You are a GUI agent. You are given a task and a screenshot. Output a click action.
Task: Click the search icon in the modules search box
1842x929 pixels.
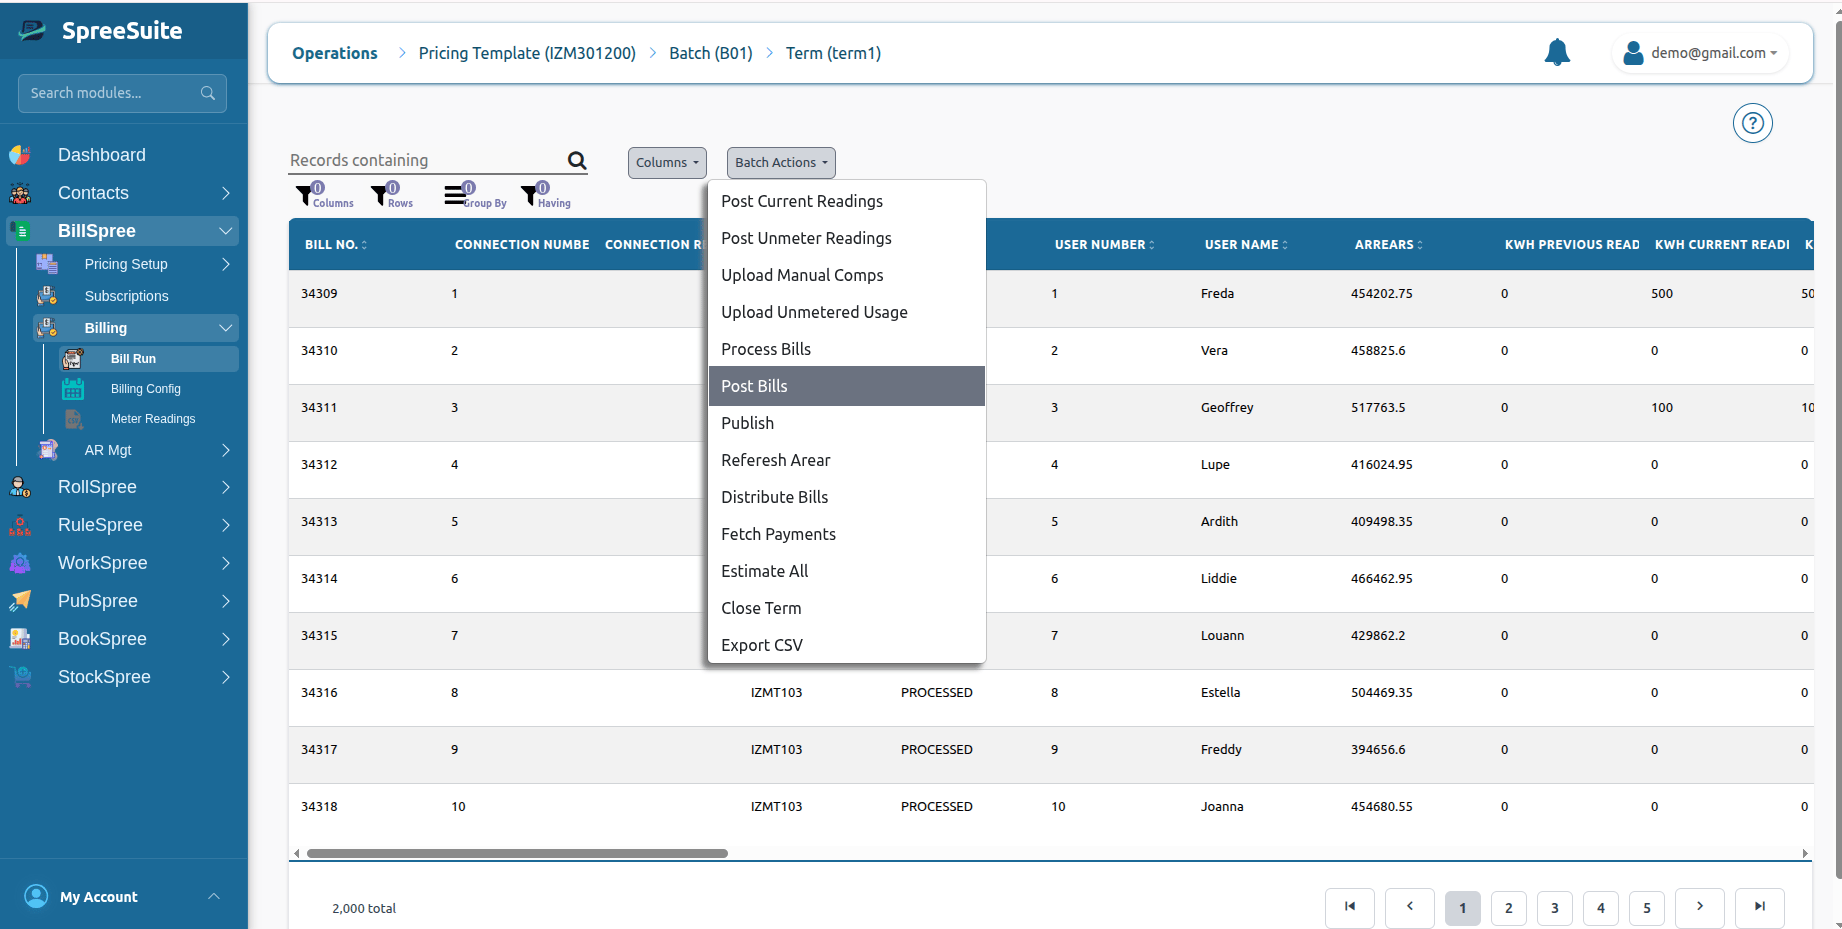click(x=208, y=93)
